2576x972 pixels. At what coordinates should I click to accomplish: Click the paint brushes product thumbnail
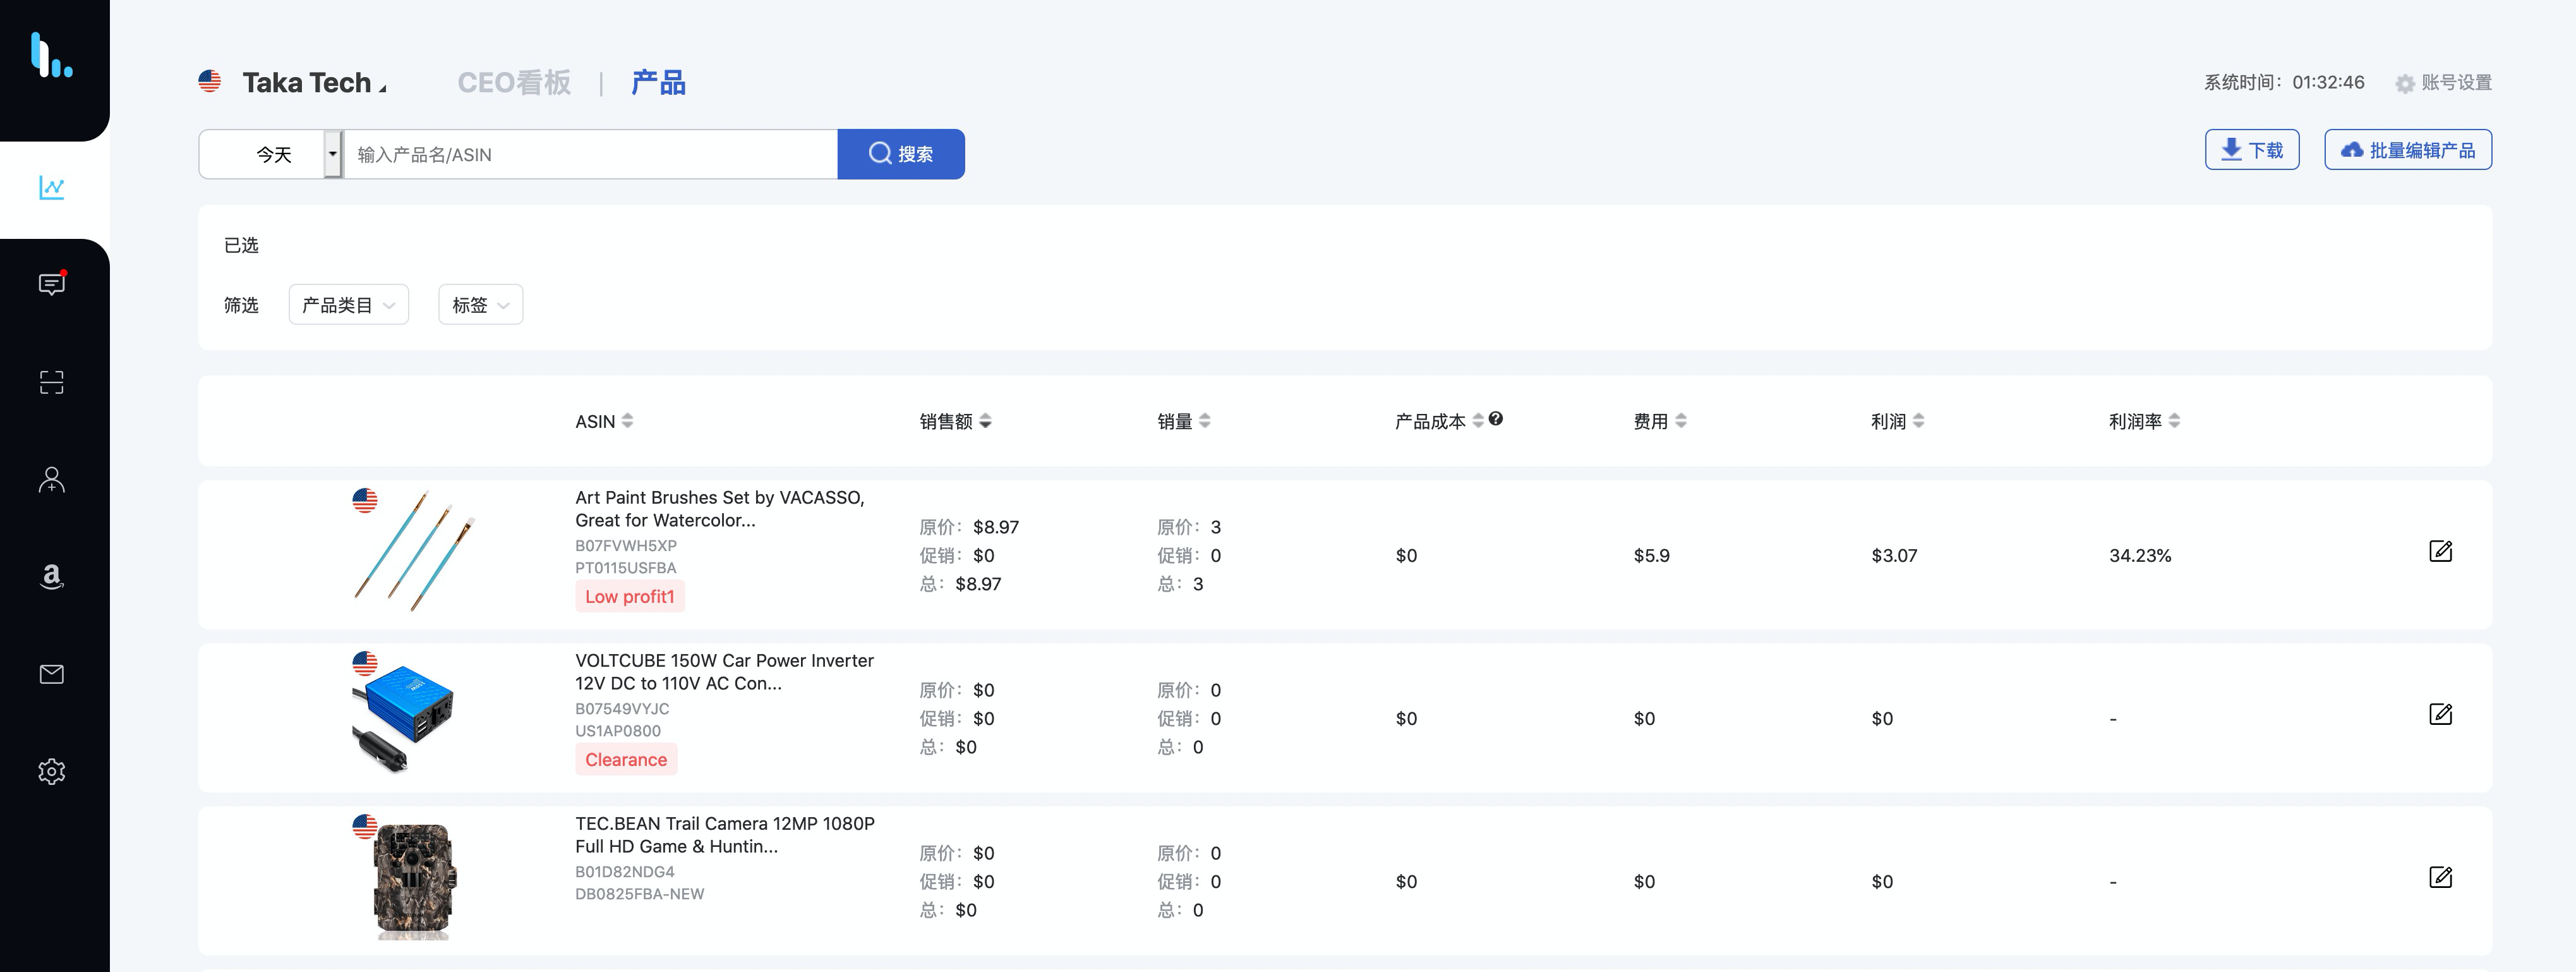(x=415, y=551)
